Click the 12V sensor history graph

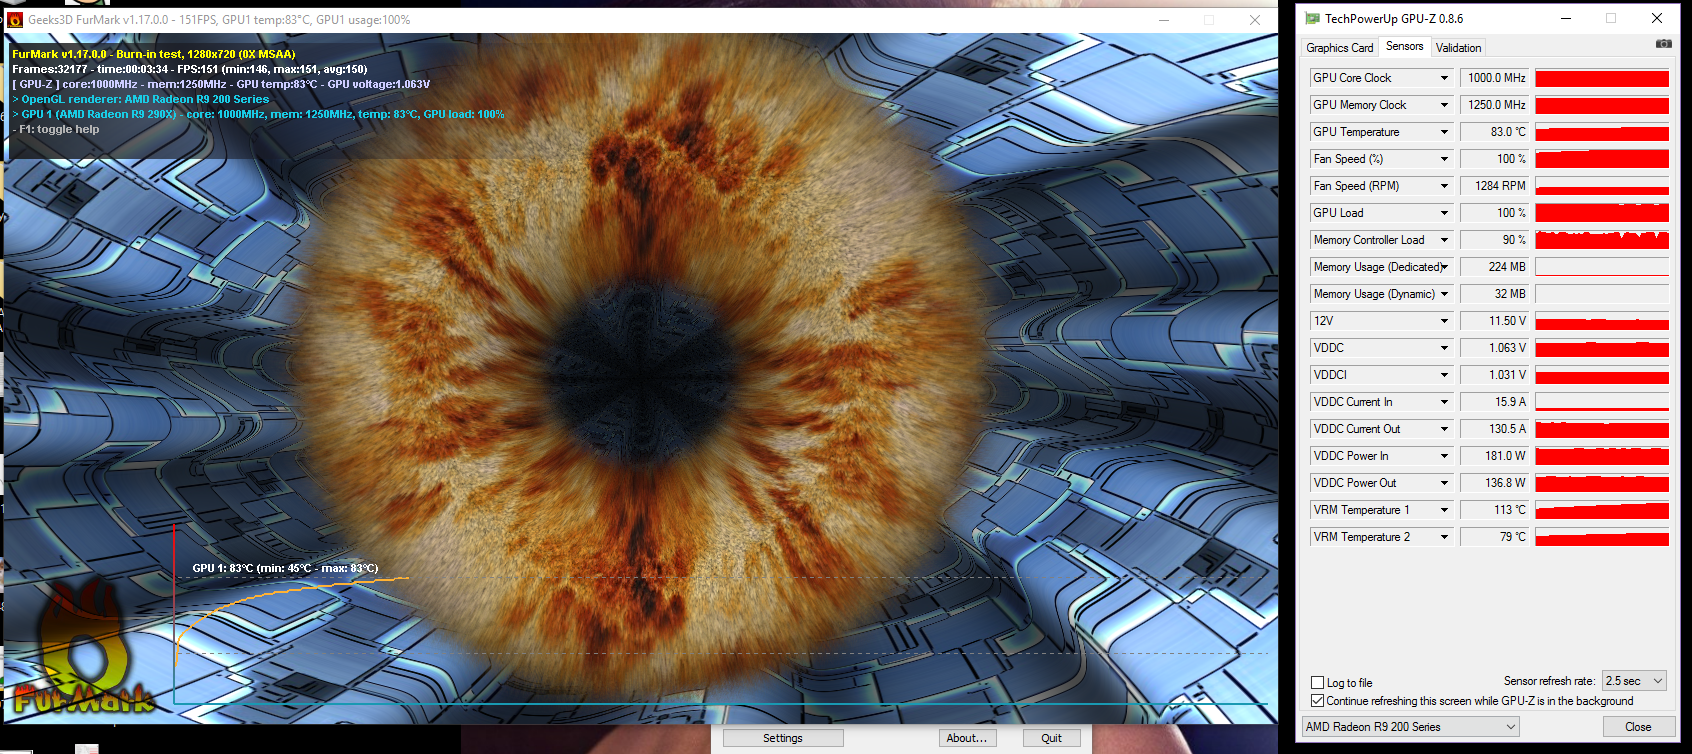tap(1602, 321)
